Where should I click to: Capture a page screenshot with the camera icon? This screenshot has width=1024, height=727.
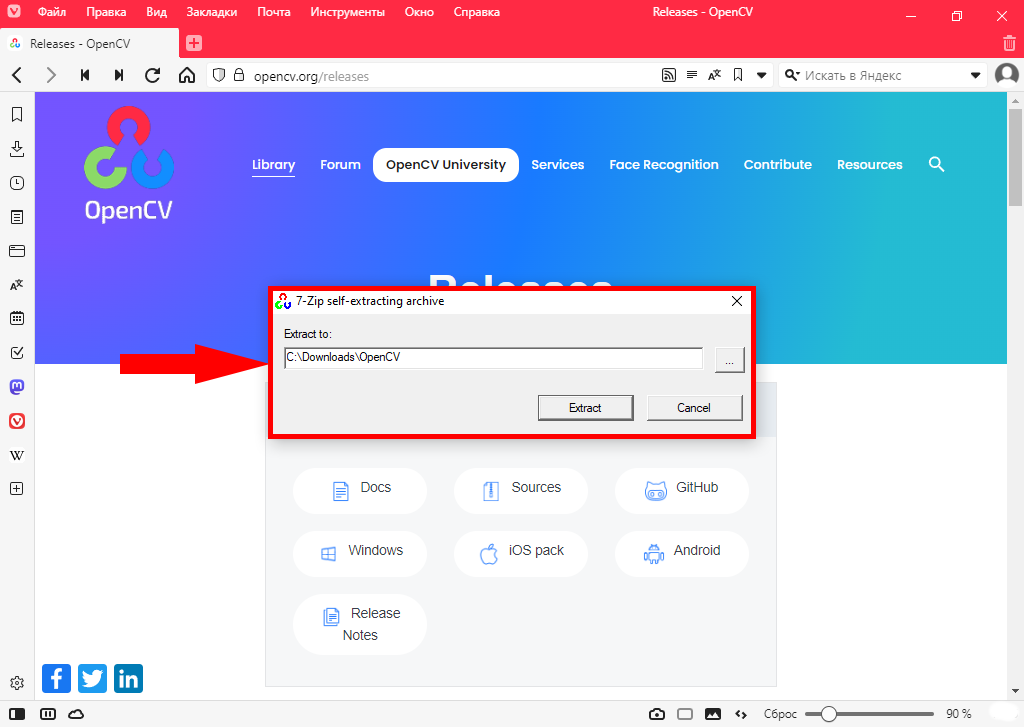click(657, 714)
